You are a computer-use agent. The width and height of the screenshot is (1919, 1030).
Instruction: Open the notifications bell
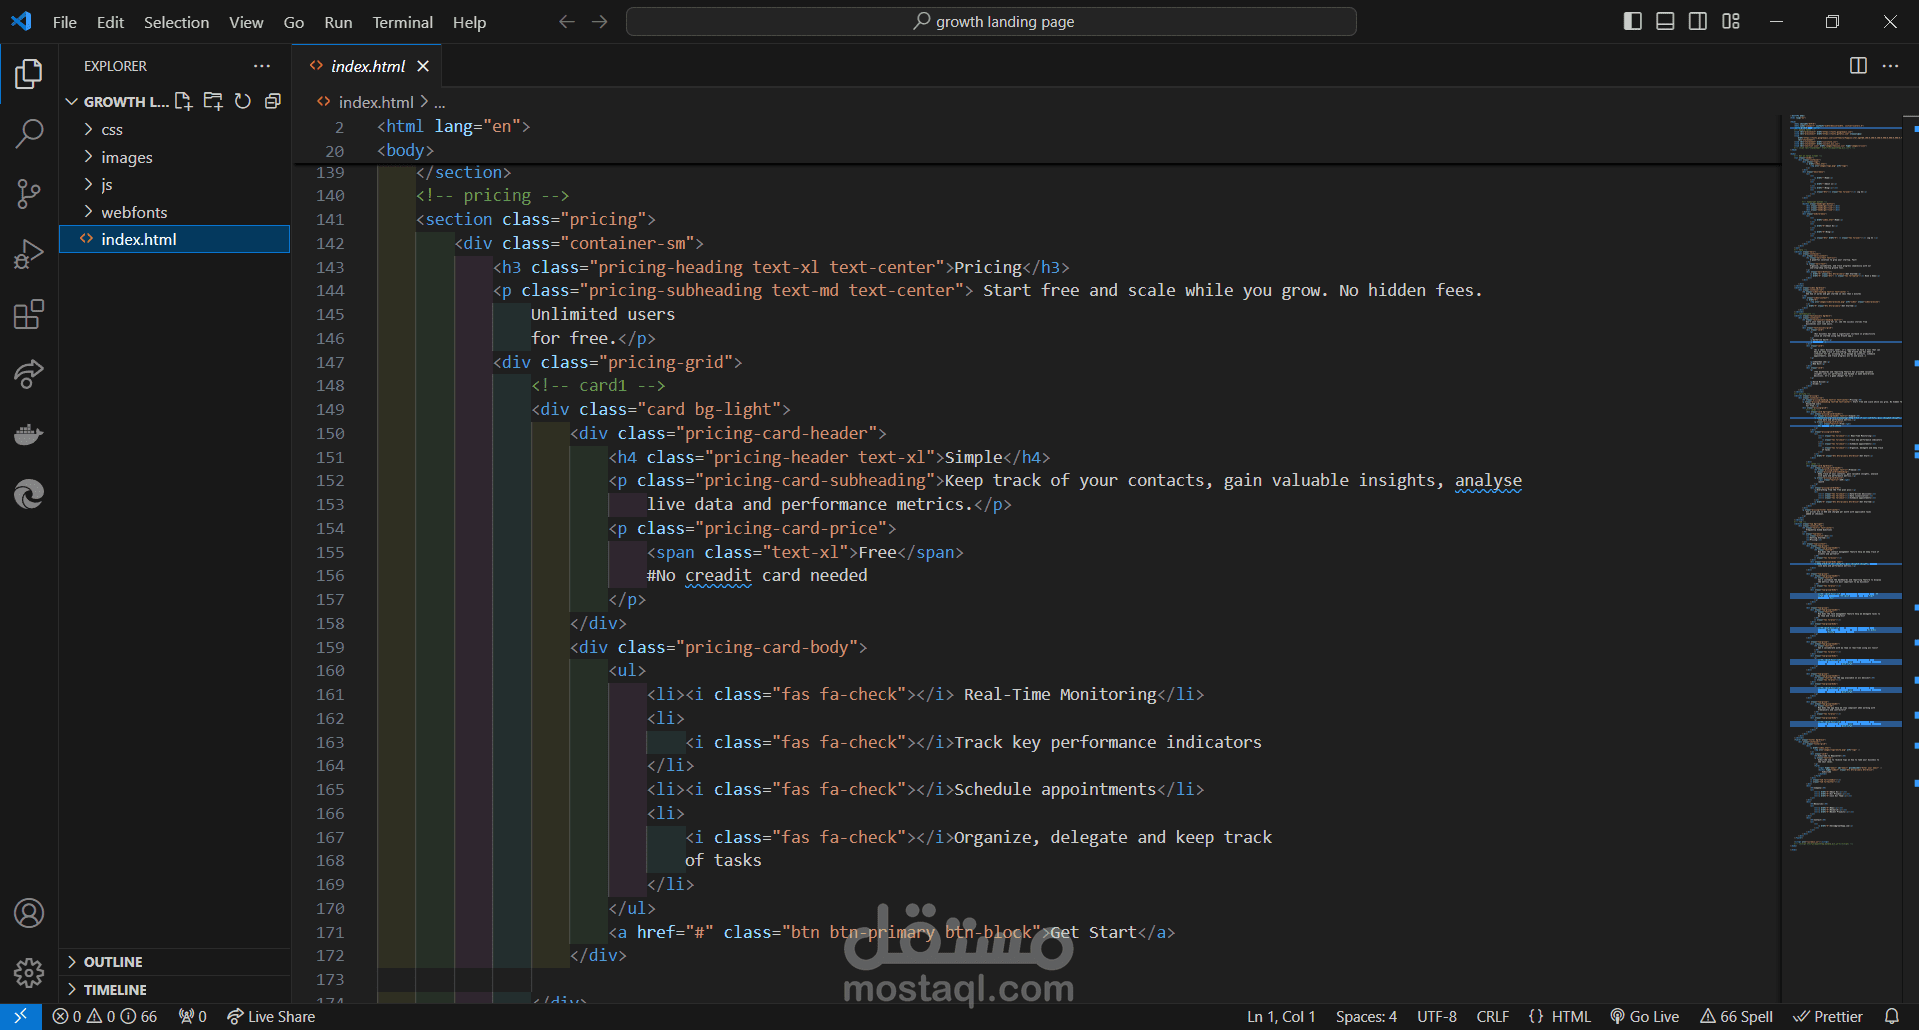pyautogui.click(x=1892, y=1016)
